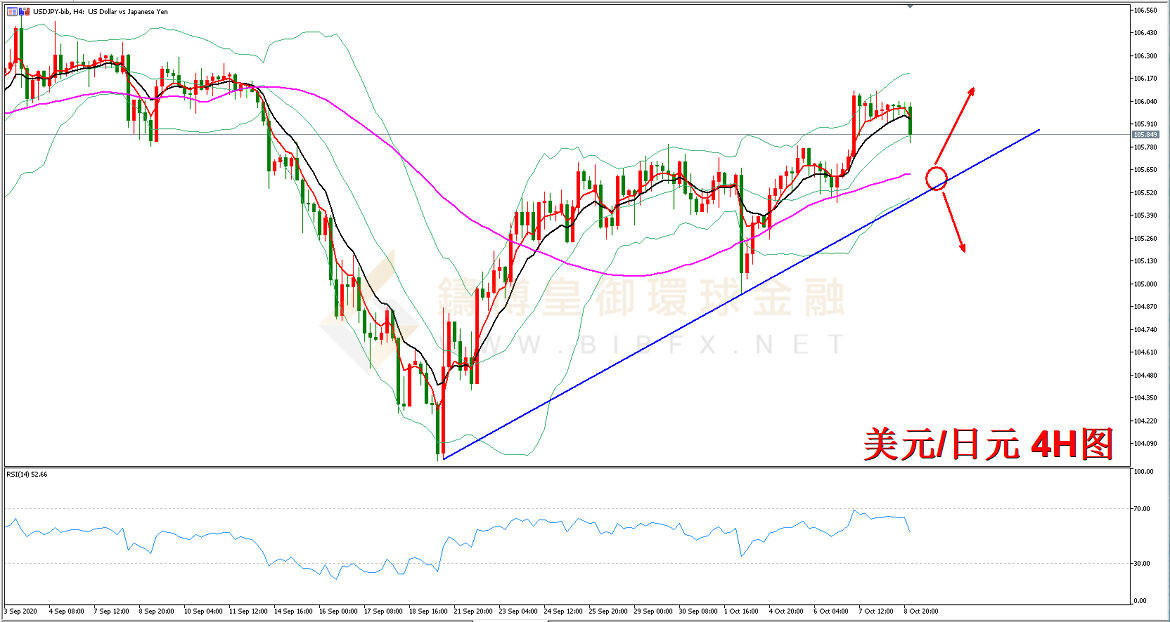Image resolution: width=1170 pixels, height=622 pixels.
Task: Click the 3 Sep 2020 date label
Action: point(22,610)
